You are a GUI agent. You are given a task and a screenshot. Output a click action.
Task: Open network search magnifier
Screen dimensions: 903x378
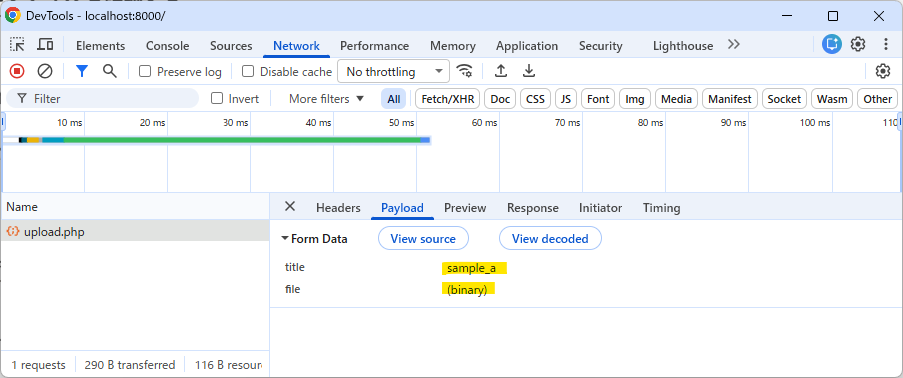pos(109,71)
